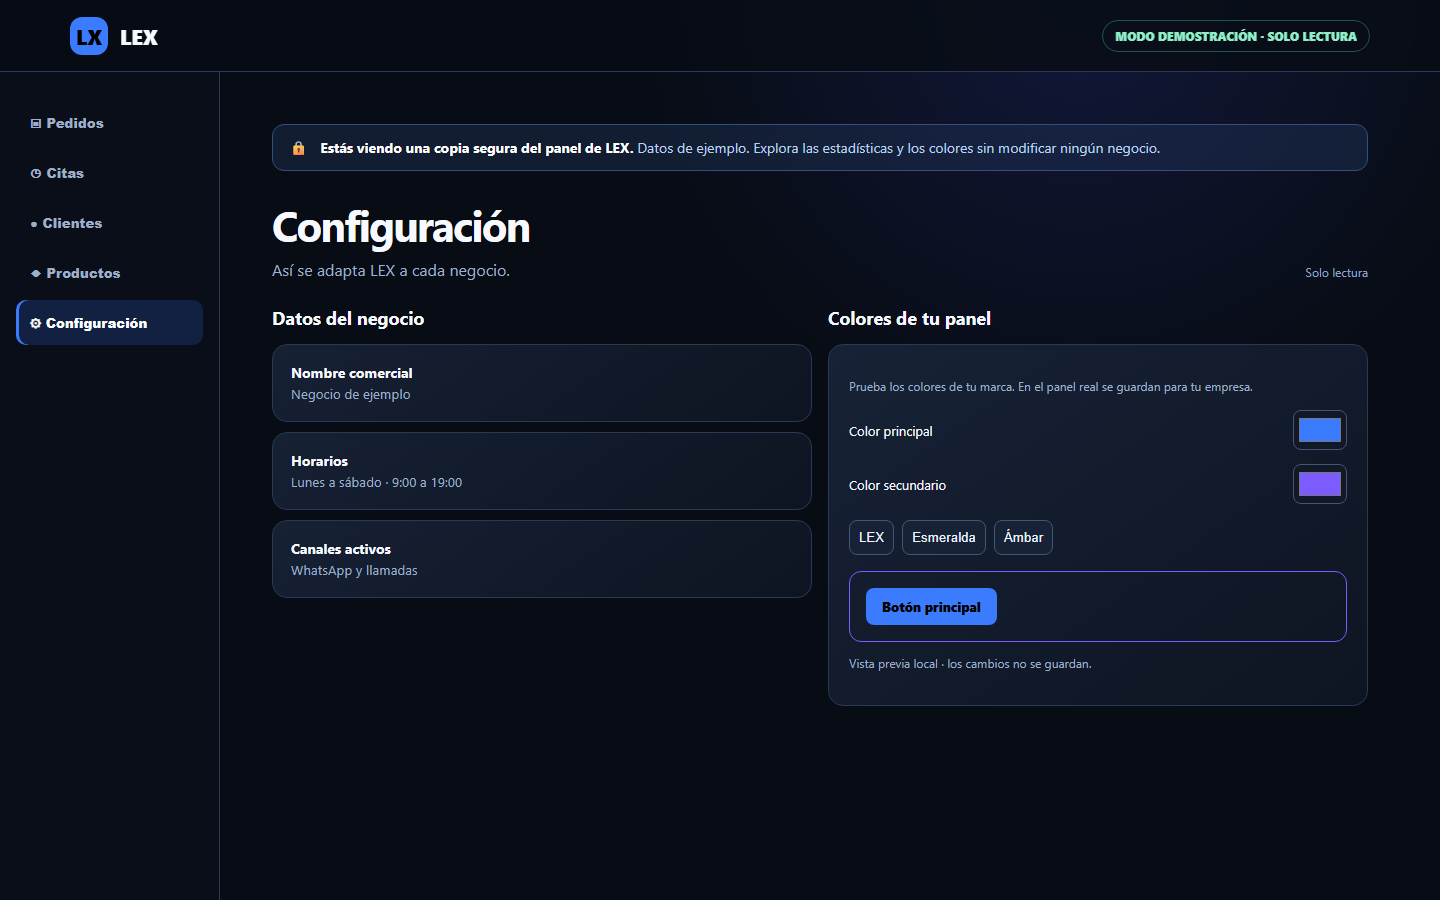Image resolution: width=1440 pixels, height=900 pixels.
Task: Click the Datos del negocio heading
Action: pyautogui.click(x=348, y=319)
